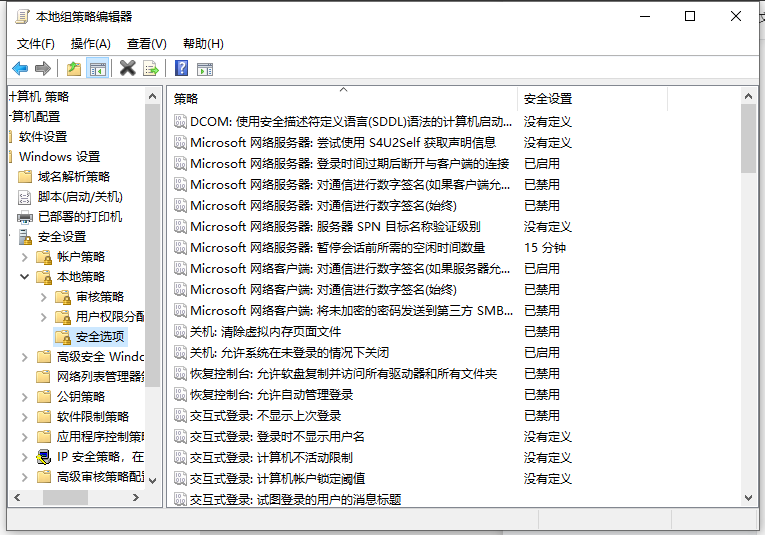The width and height of the screenshot is (765, 535).
Task: Collapse the 本地策略 tree node
Action: 25,277
